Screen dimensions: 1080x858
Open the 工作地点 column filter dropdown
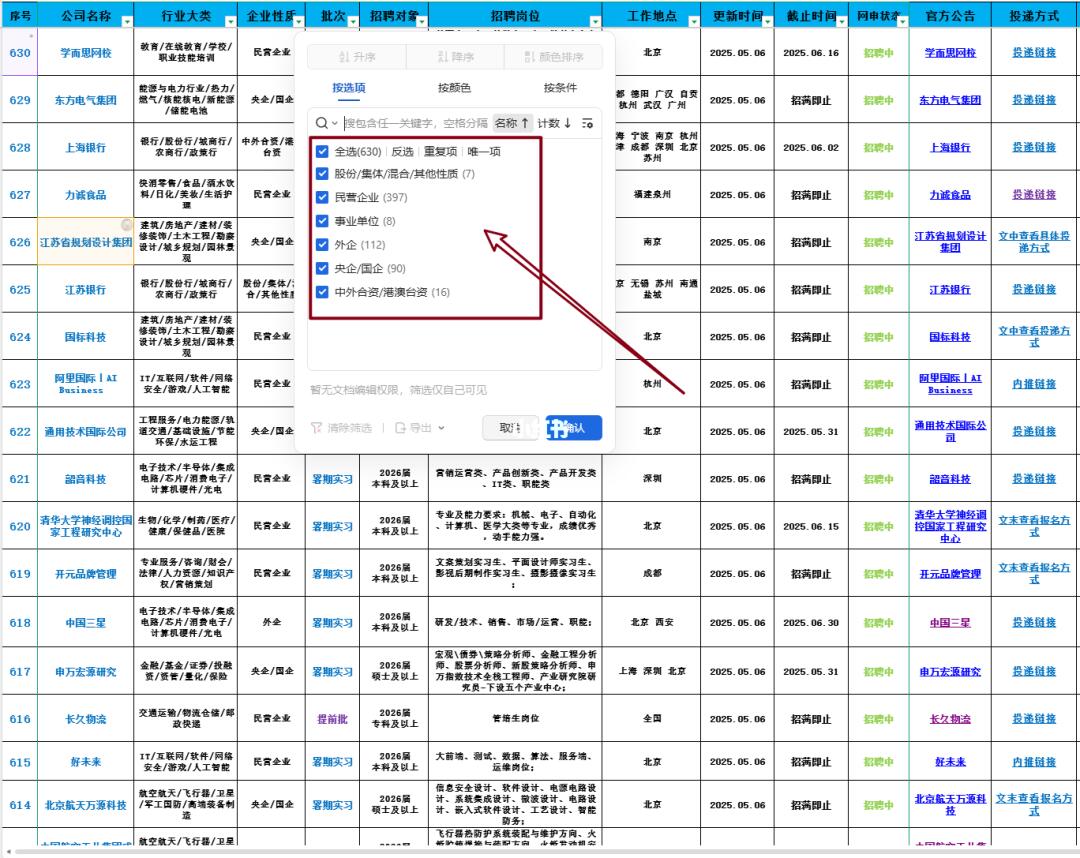coord(694,22)
